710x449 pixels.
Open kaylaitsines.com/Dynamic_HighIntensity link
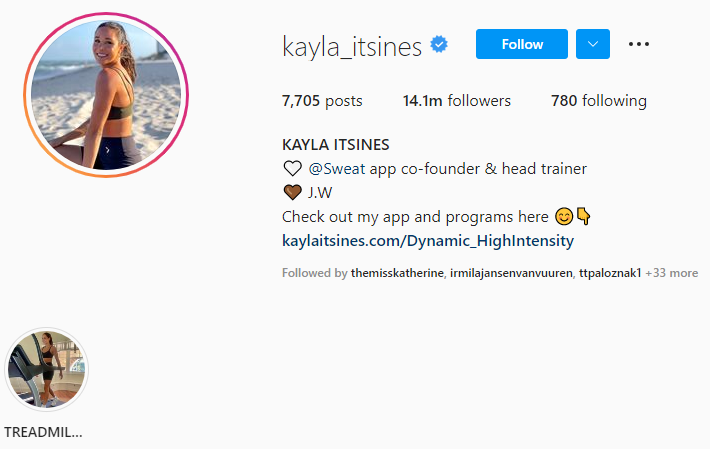click(428, 240)
